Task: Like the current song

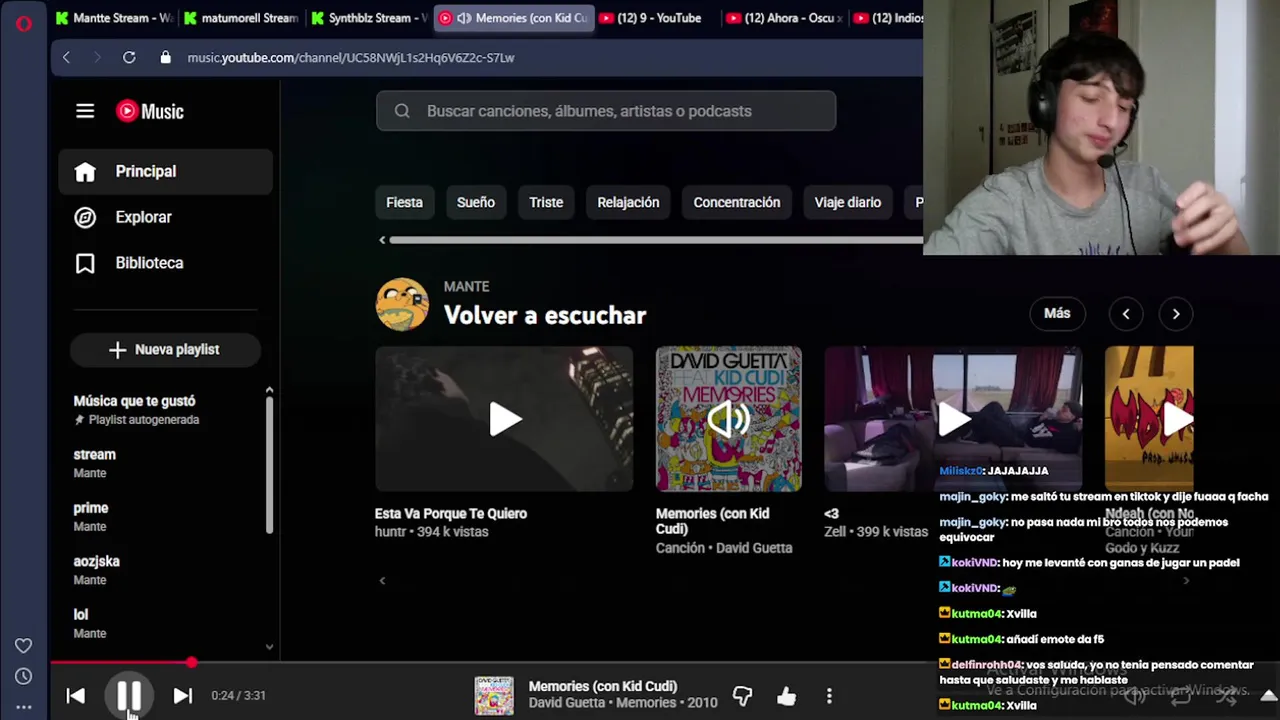Action: tap(786, 696)
